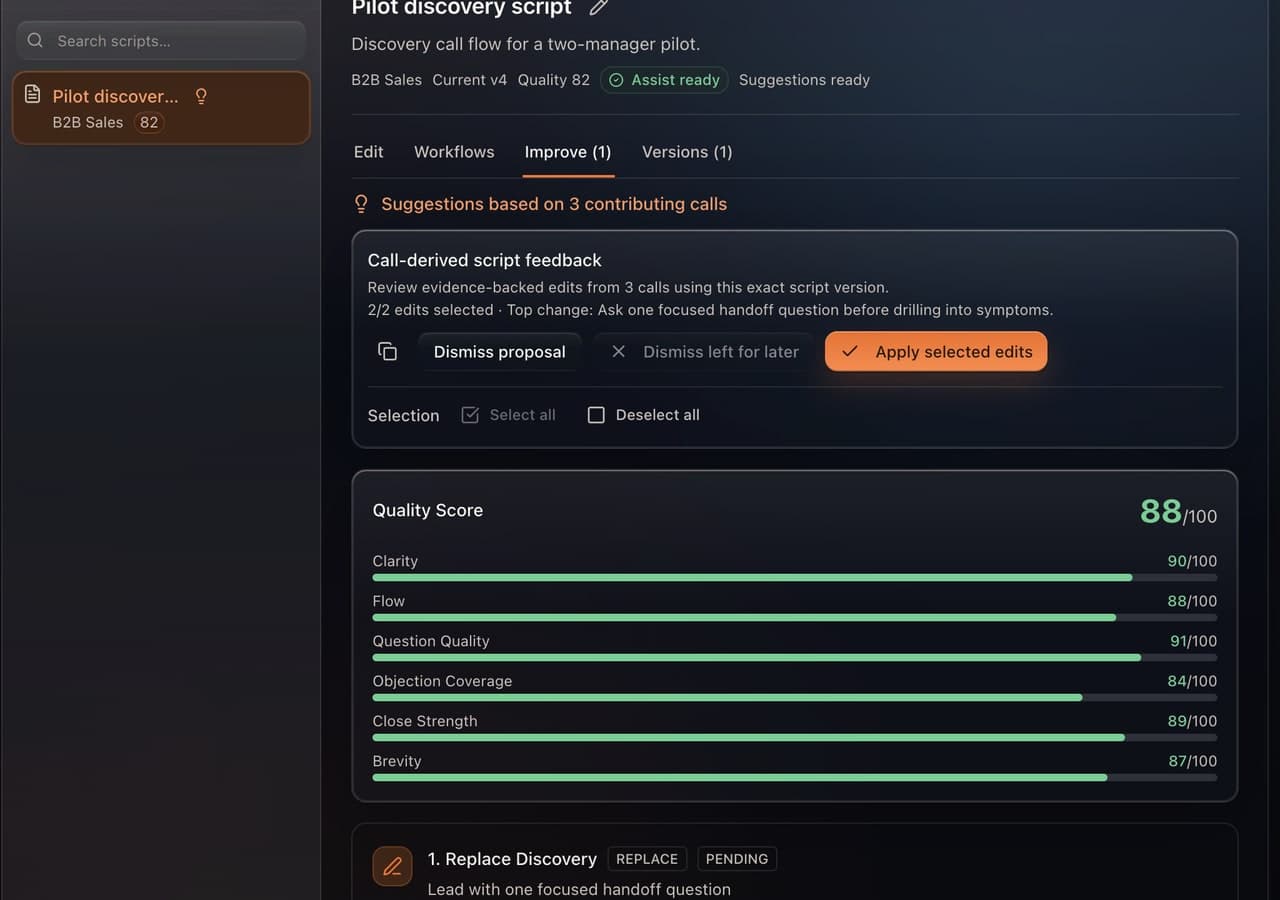Click the B2B Sales label in the header

click(x=386, y=80)
